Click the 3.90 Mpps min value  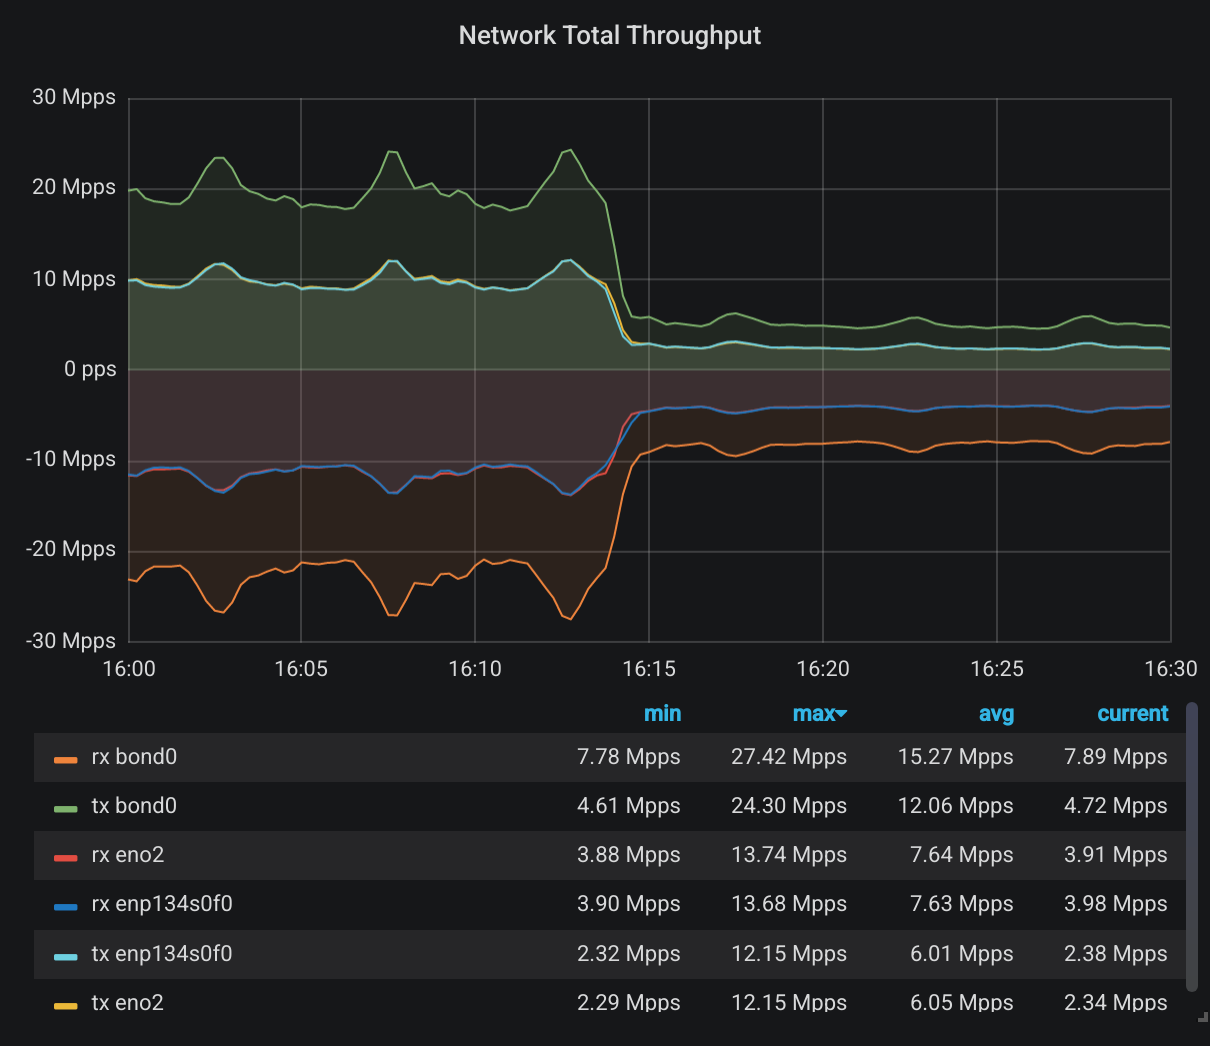pos(629,904)
